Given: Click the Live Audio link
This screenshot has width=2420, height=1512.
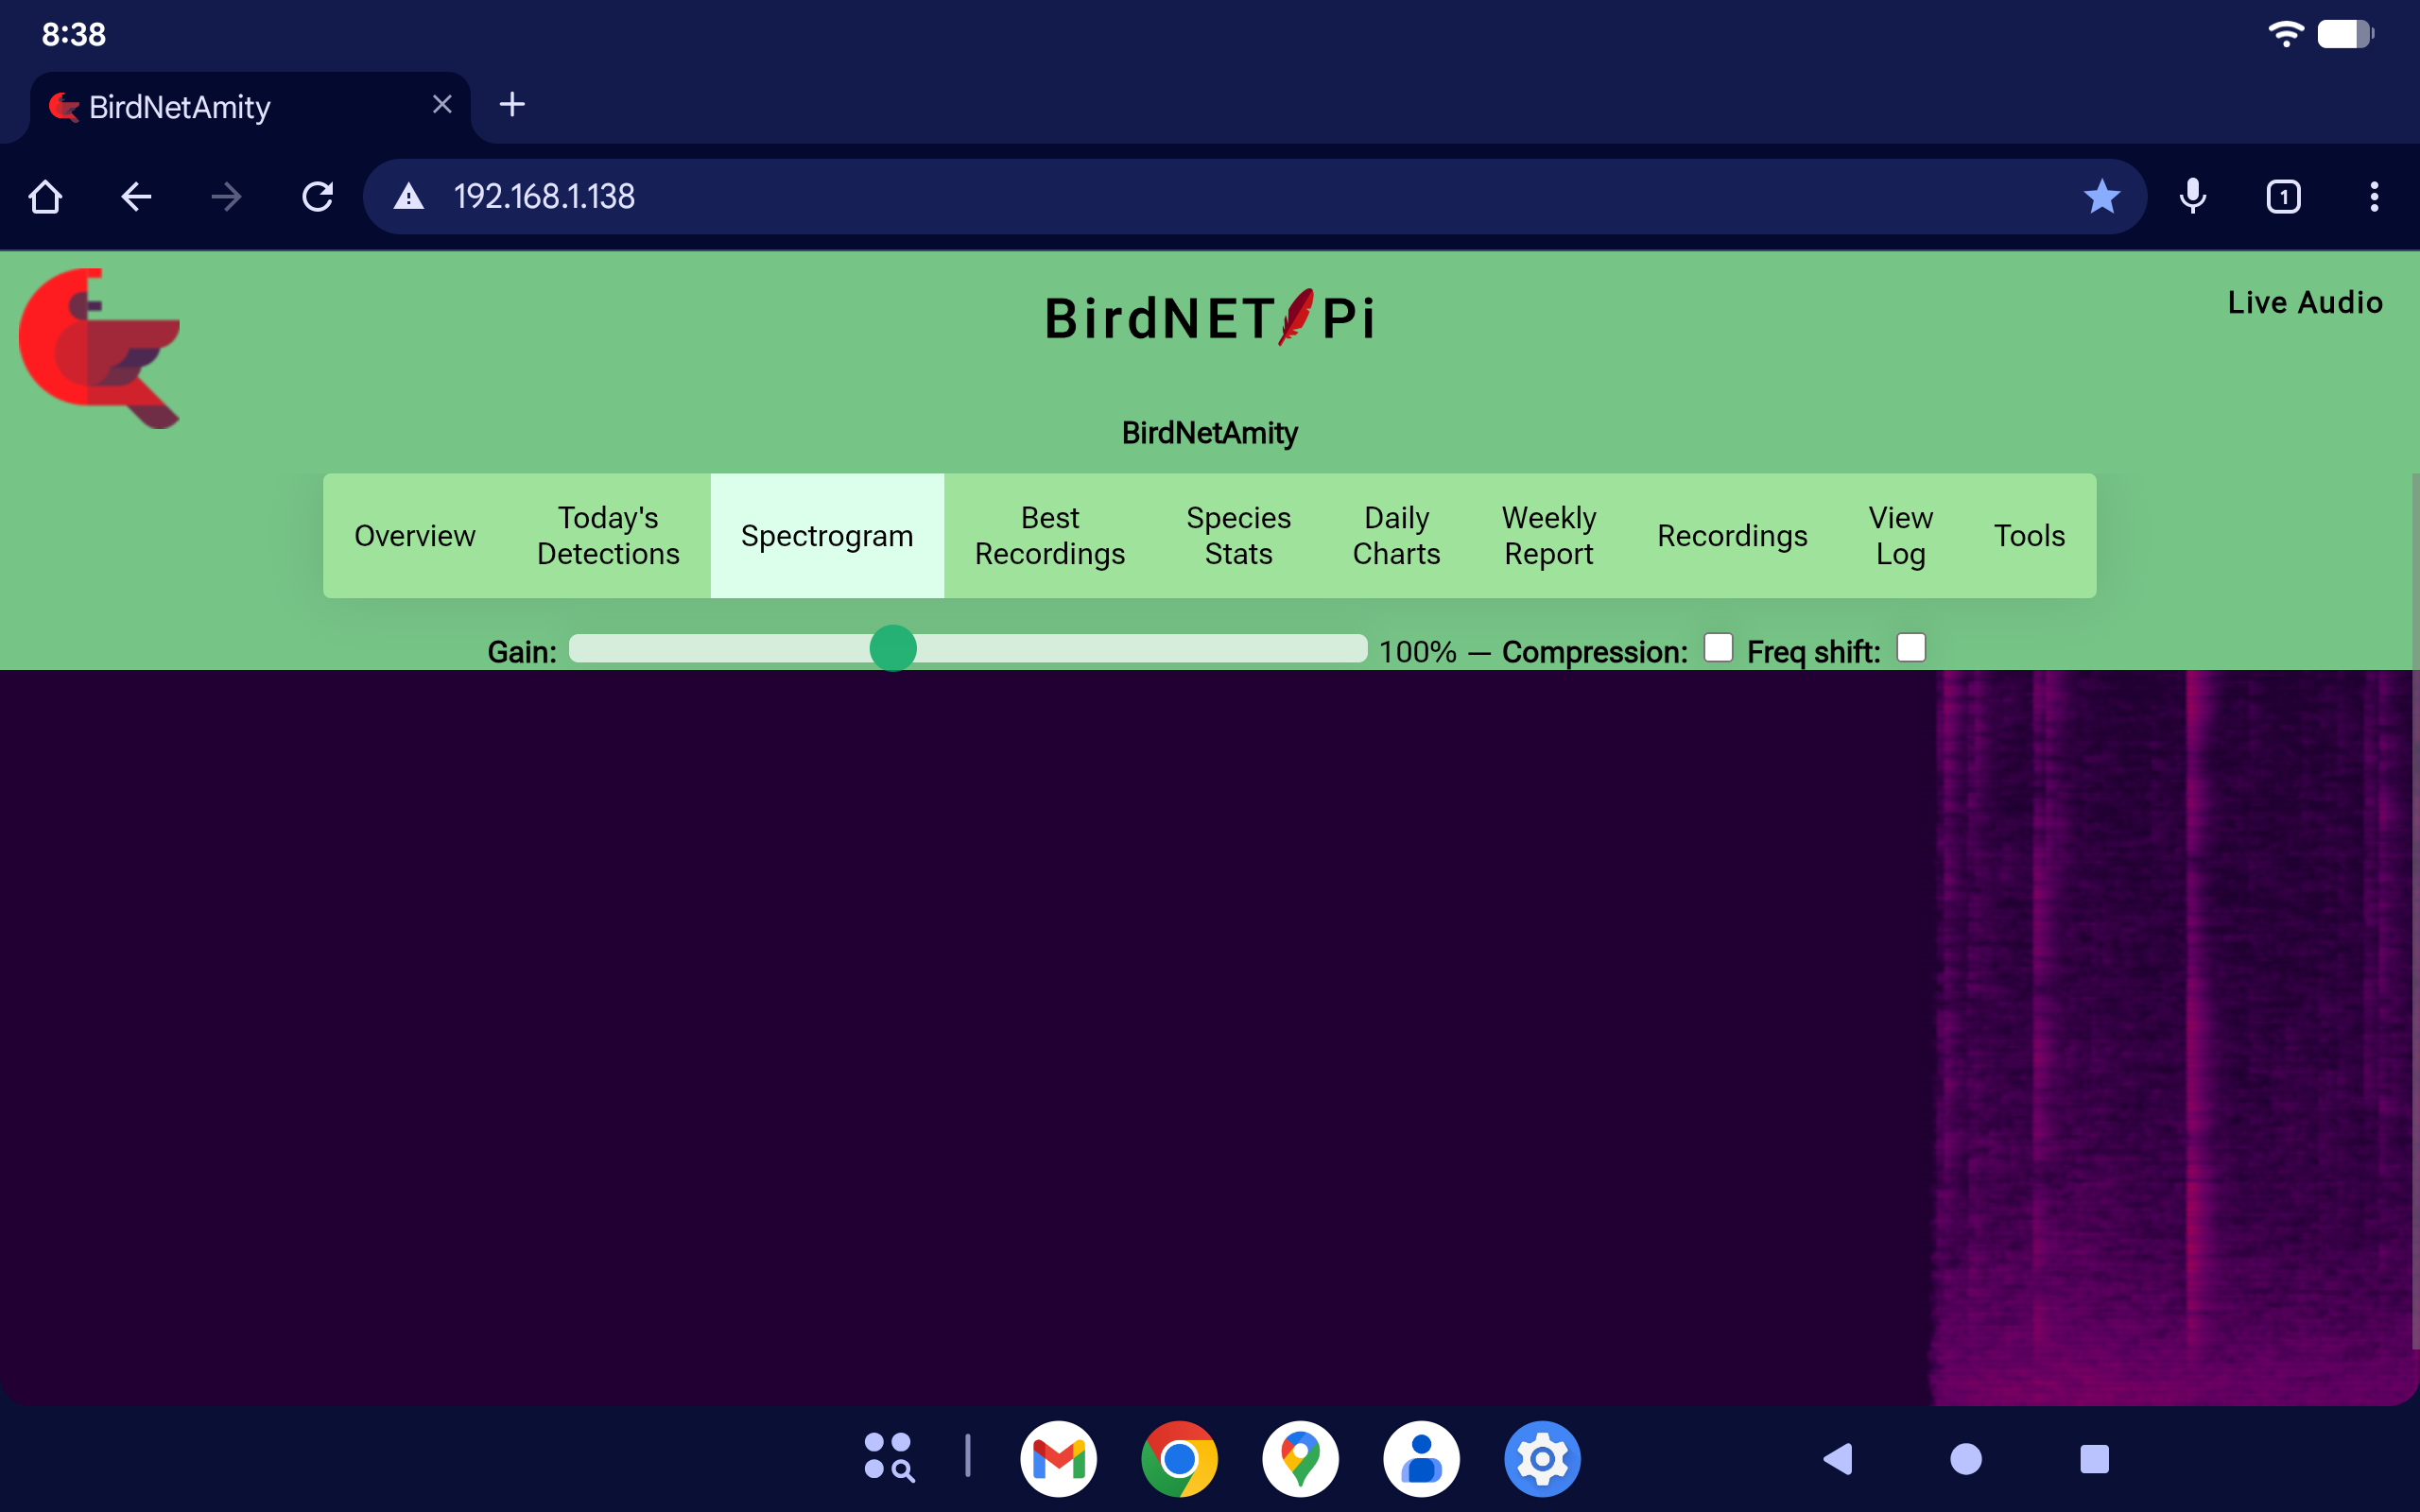Looking at the screenshot, I should tap(2304, 303).
